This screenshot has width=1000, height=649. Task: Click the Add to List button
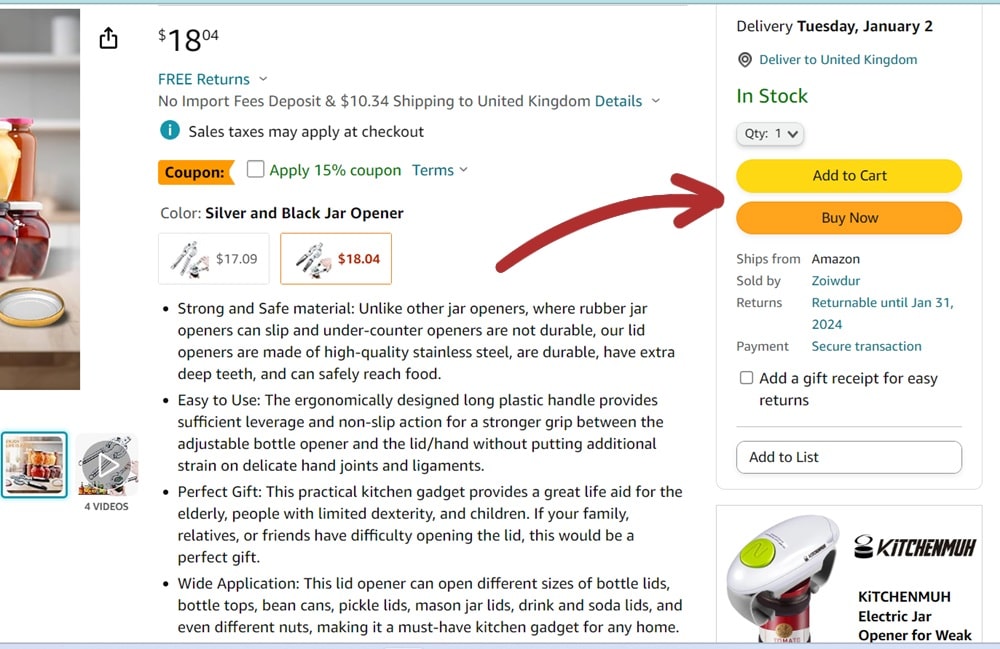coord(849,457)
